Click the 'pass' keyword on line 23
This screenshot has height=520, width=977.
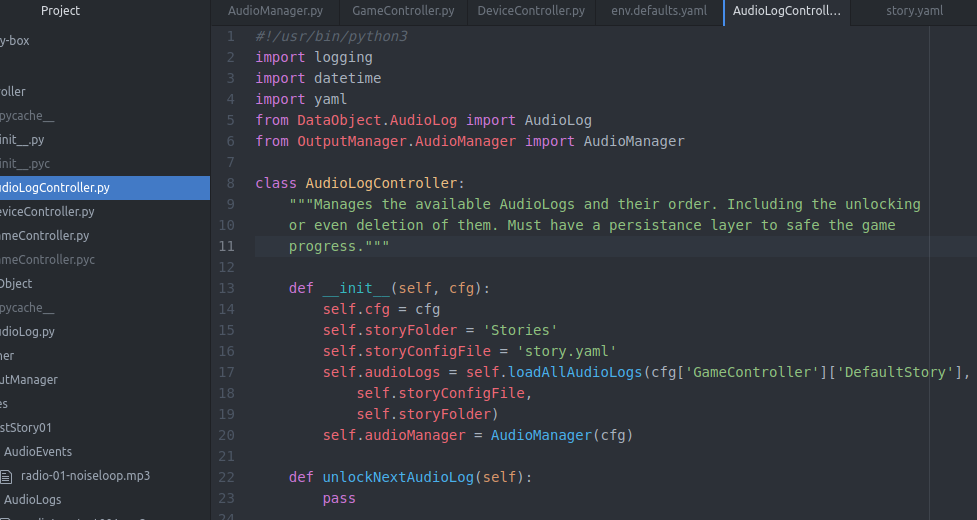click(x=339, y=498)
